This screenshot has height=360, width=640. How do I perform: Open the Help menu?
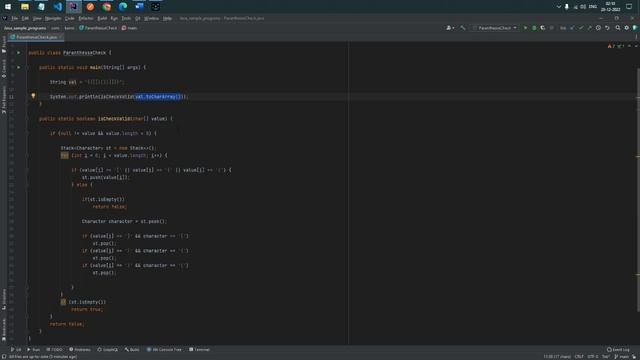pos(167,18)
